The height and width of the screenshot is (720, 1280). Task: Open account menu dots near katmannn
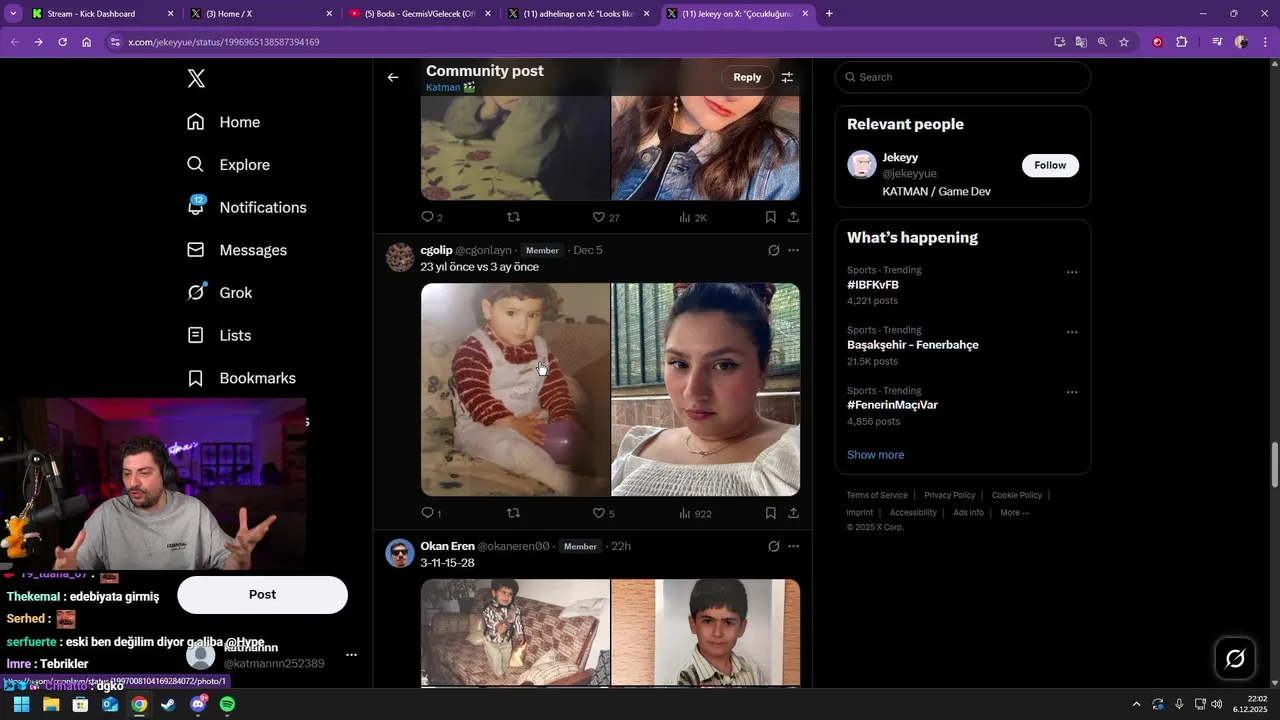click(x=351, y=655)
